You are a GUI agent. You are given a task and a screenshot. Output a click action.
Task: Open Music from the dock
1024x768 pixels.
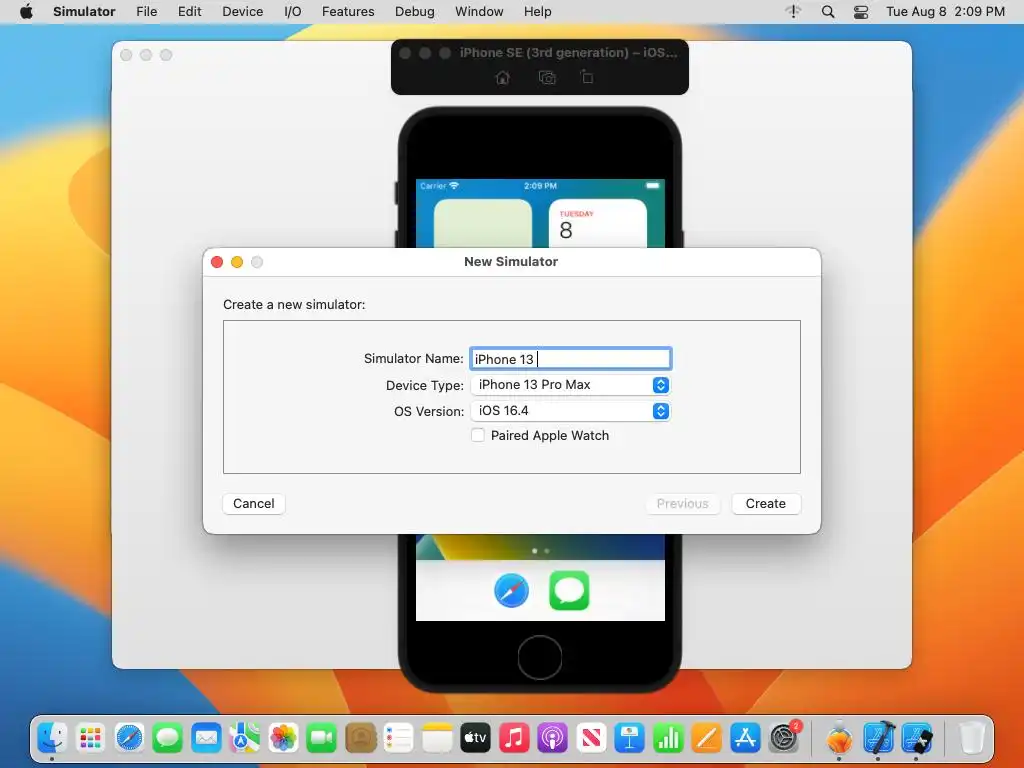(x=514, y=739)
